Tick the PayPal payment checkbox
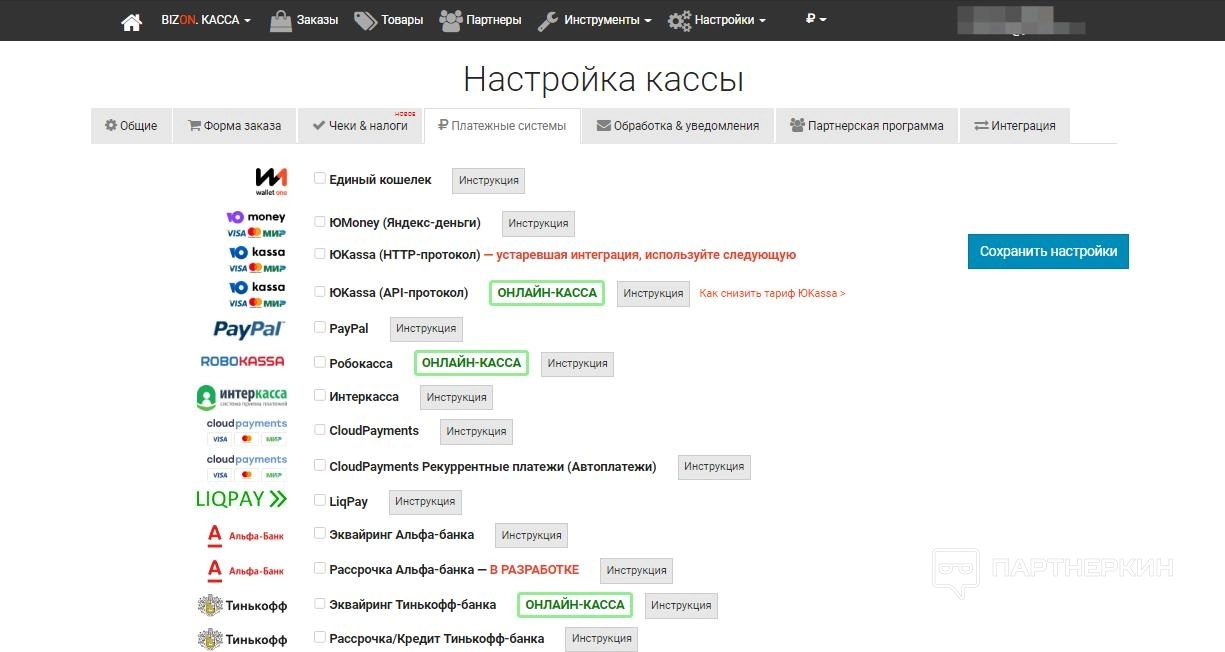 point(320,327)
